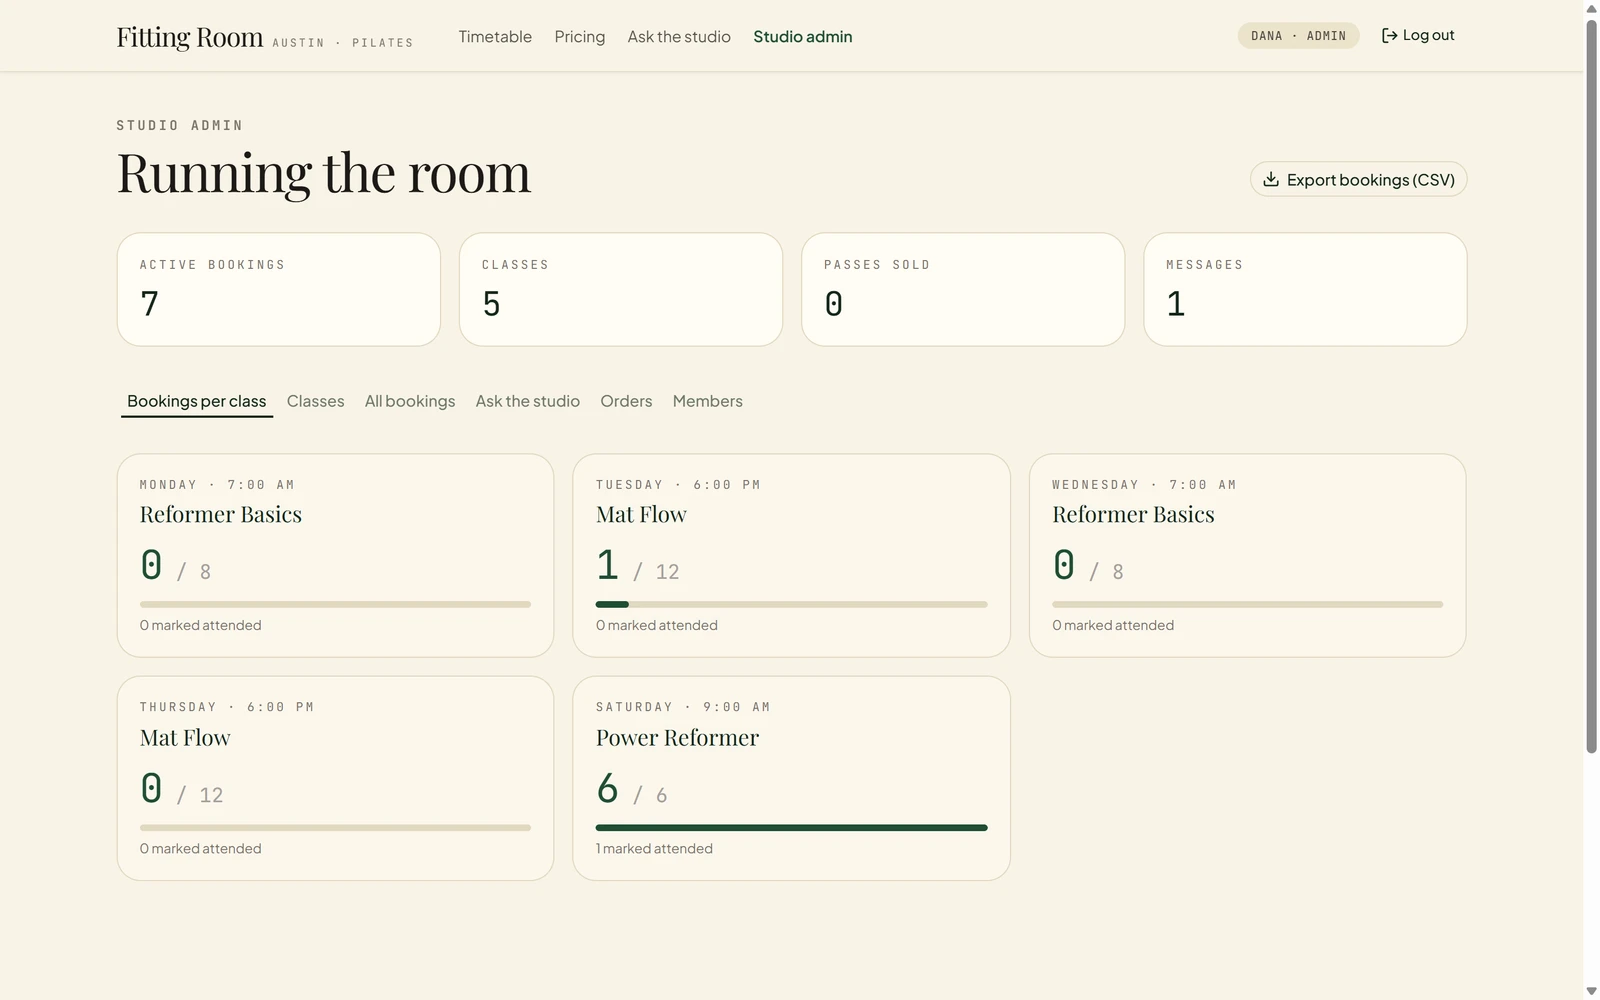Switch to the Classes tab
The image size is (1600, 1000).
(315, 401)
